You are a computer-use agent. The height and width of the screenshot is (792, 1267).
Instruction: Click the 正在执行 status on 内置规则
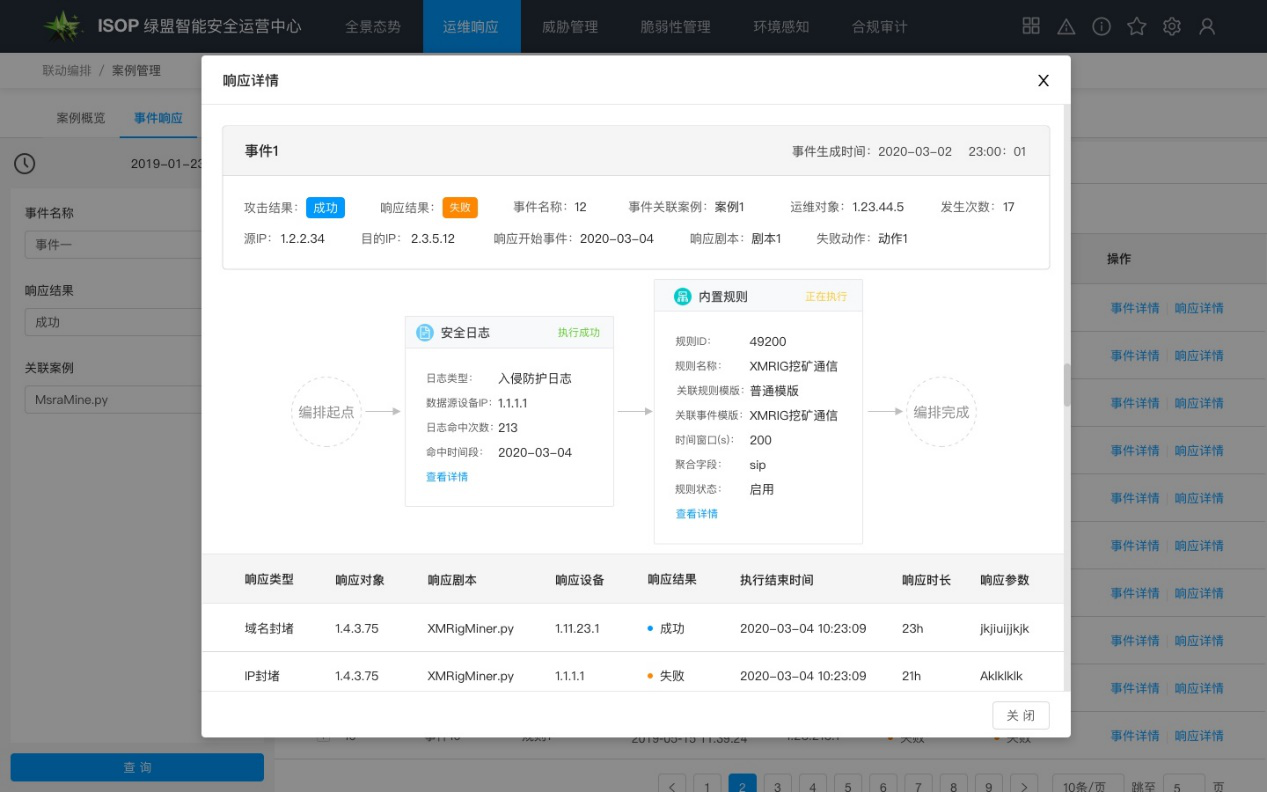pos(826,297)
